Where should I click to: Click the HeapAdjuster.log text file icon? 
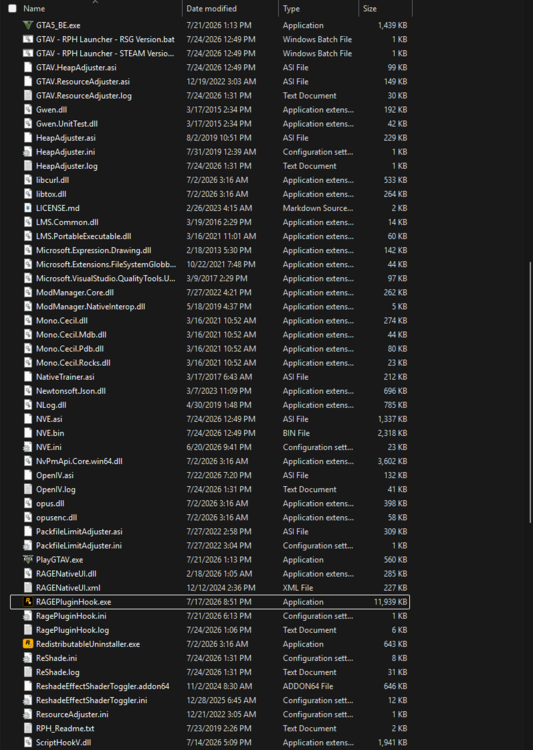pos(28,166)
